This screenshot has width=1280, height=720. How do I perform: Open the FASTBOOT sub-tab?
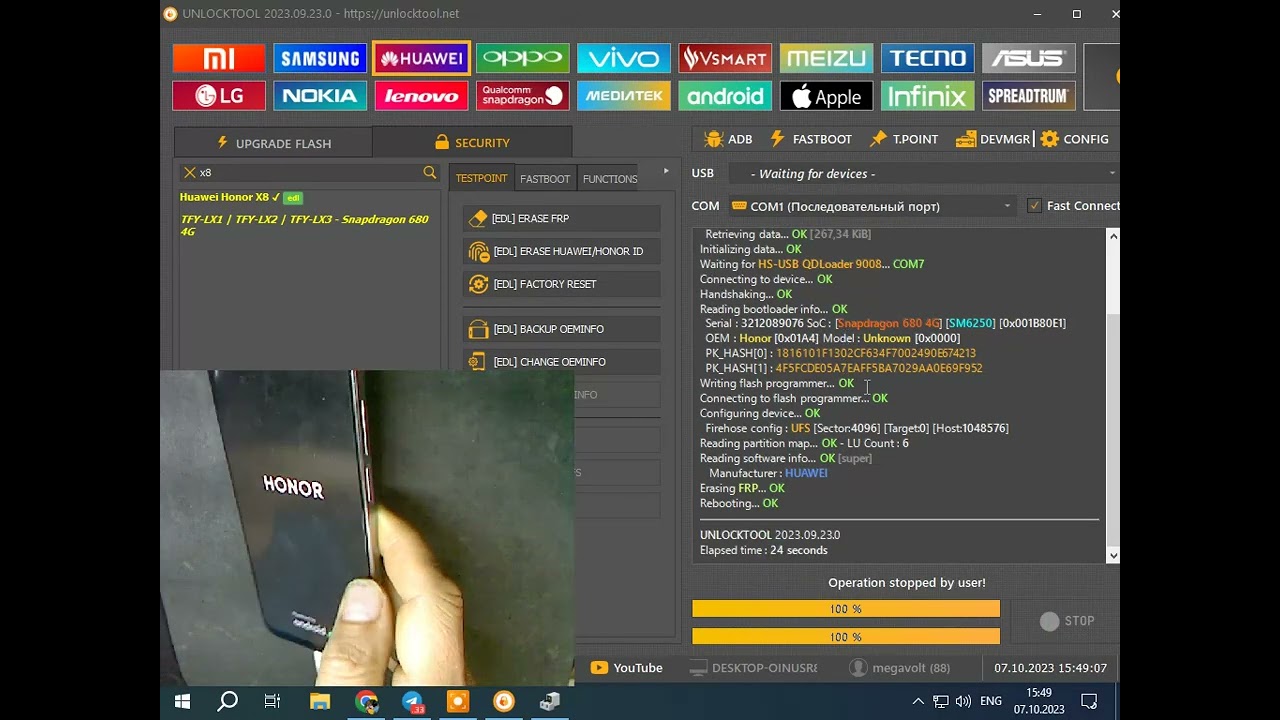coord(545,179)
